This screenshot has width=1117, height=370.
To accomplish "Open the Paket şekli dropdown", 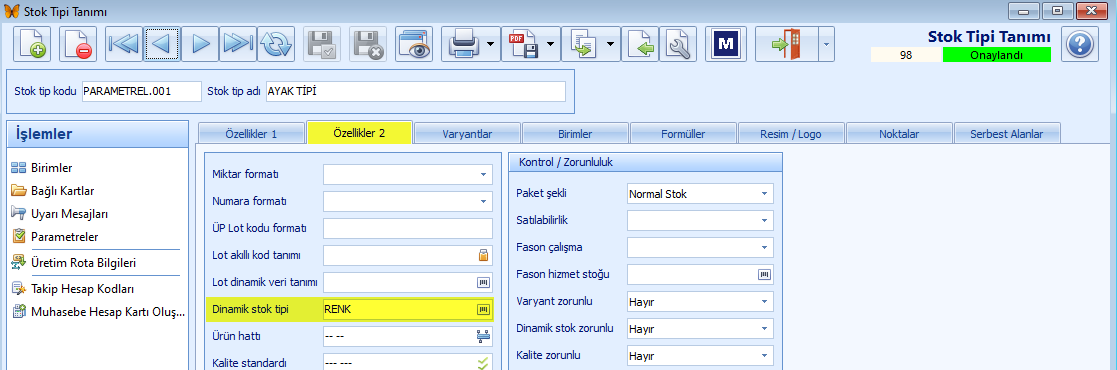I will pyautogui.click(x=700, y=193).
